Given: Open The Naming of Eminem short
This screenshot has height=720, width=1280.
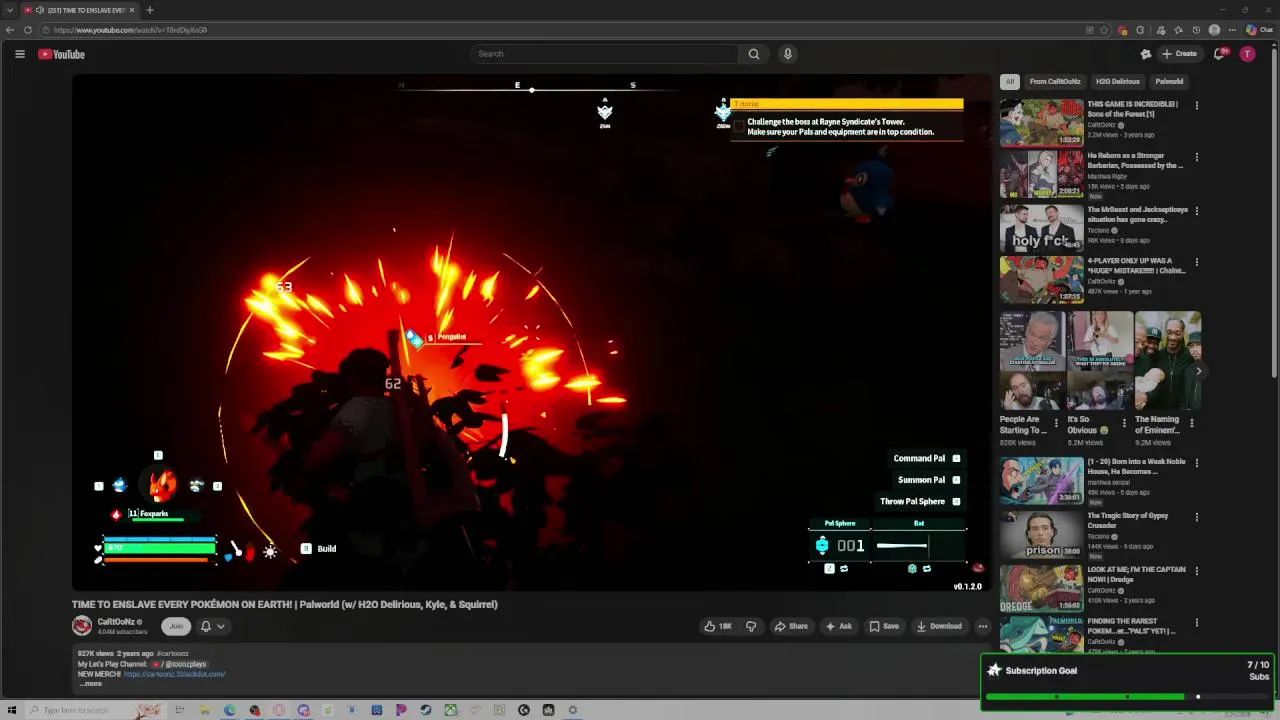Looking at the screenshot, I should tap(1168, 361).
